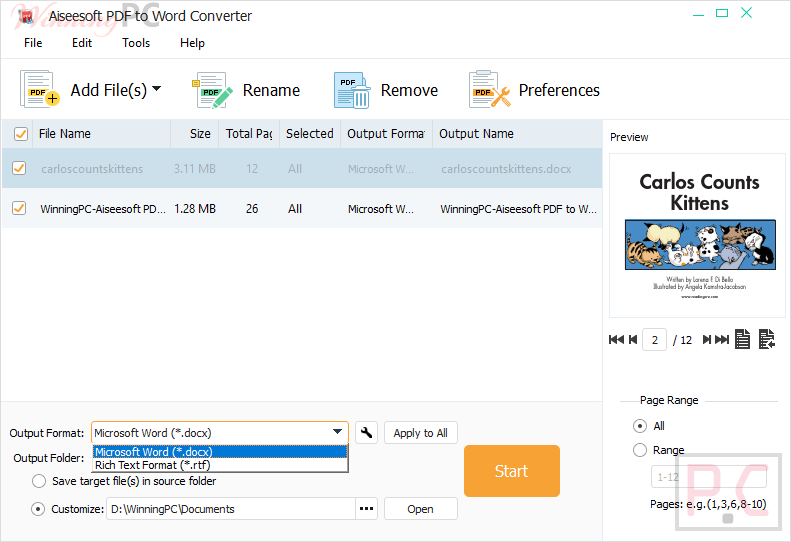Toggle the select-all files header checkbox
The image size is (791, 542).
[x=21, y=134]
